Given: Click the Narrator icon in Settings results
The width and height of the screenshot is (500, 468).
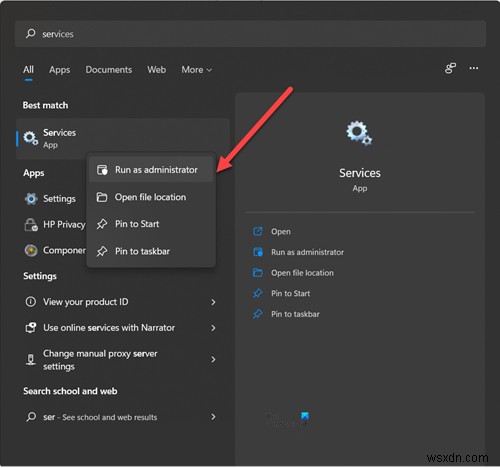Looking at the screenshot, I should click(31, 328).
